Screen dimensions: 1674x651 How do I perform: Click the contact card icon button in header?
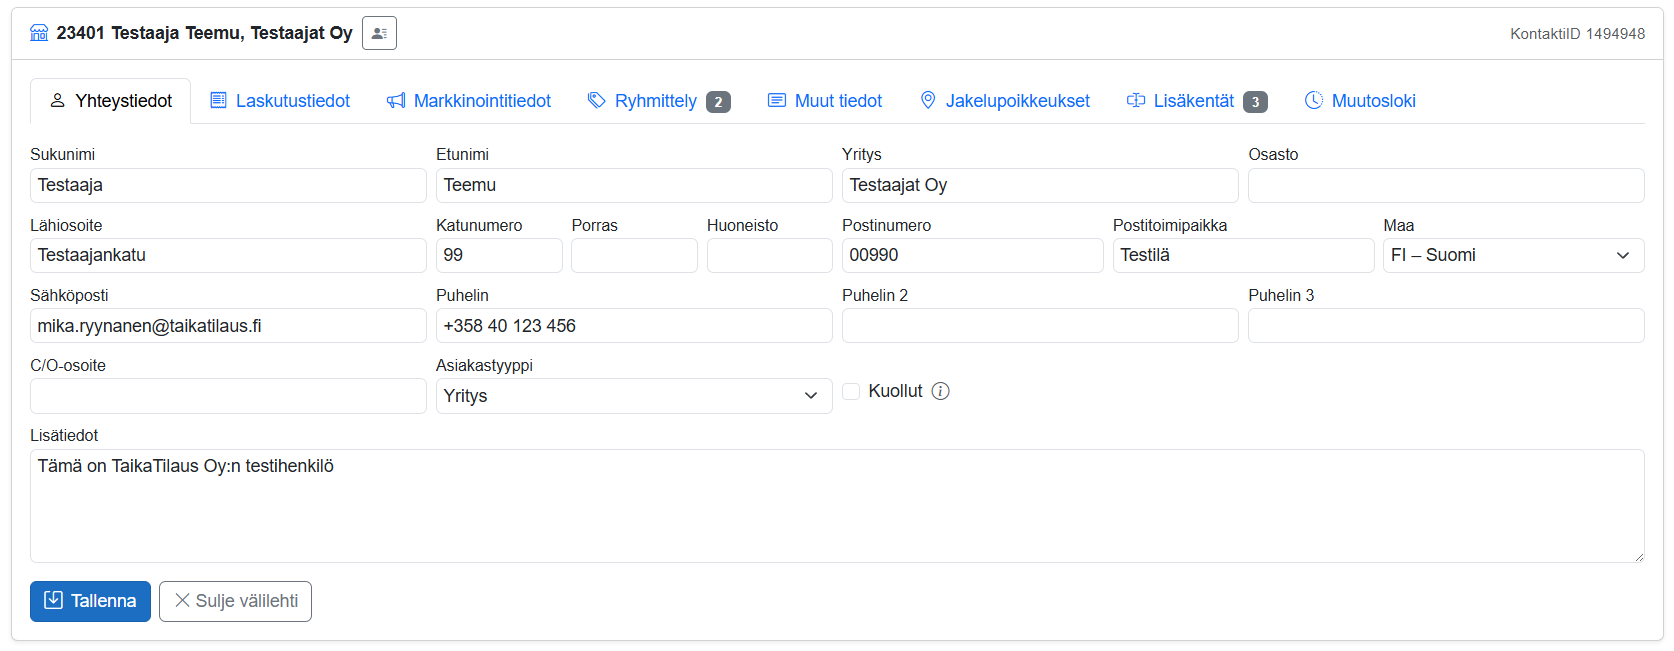click(x=379, y=33)
